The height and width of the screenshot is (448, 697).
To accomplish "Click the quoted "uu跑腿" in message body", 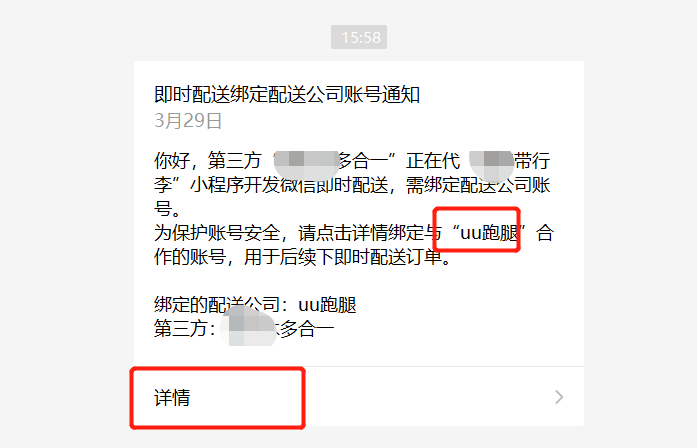I will point(489,232).
